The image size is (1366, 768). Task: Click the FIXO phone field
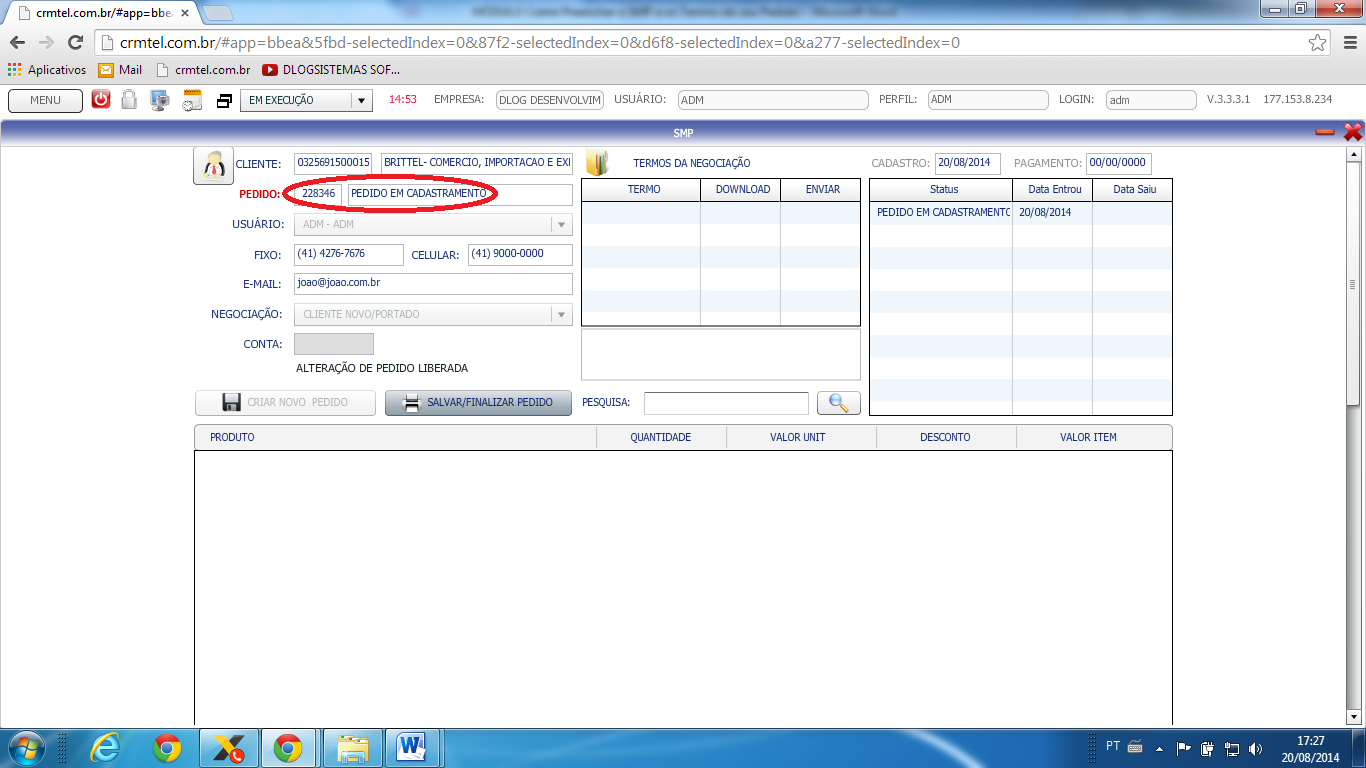pyautogui.click(x=349, y=255)
